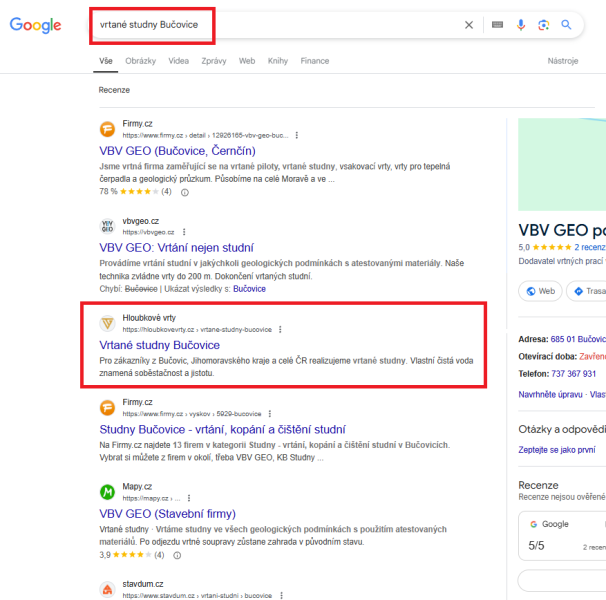The image size is (606, 600).
Task: Open VBV GEO (Bučovice, Černčín) link
Action: click(x=177, y=151)
